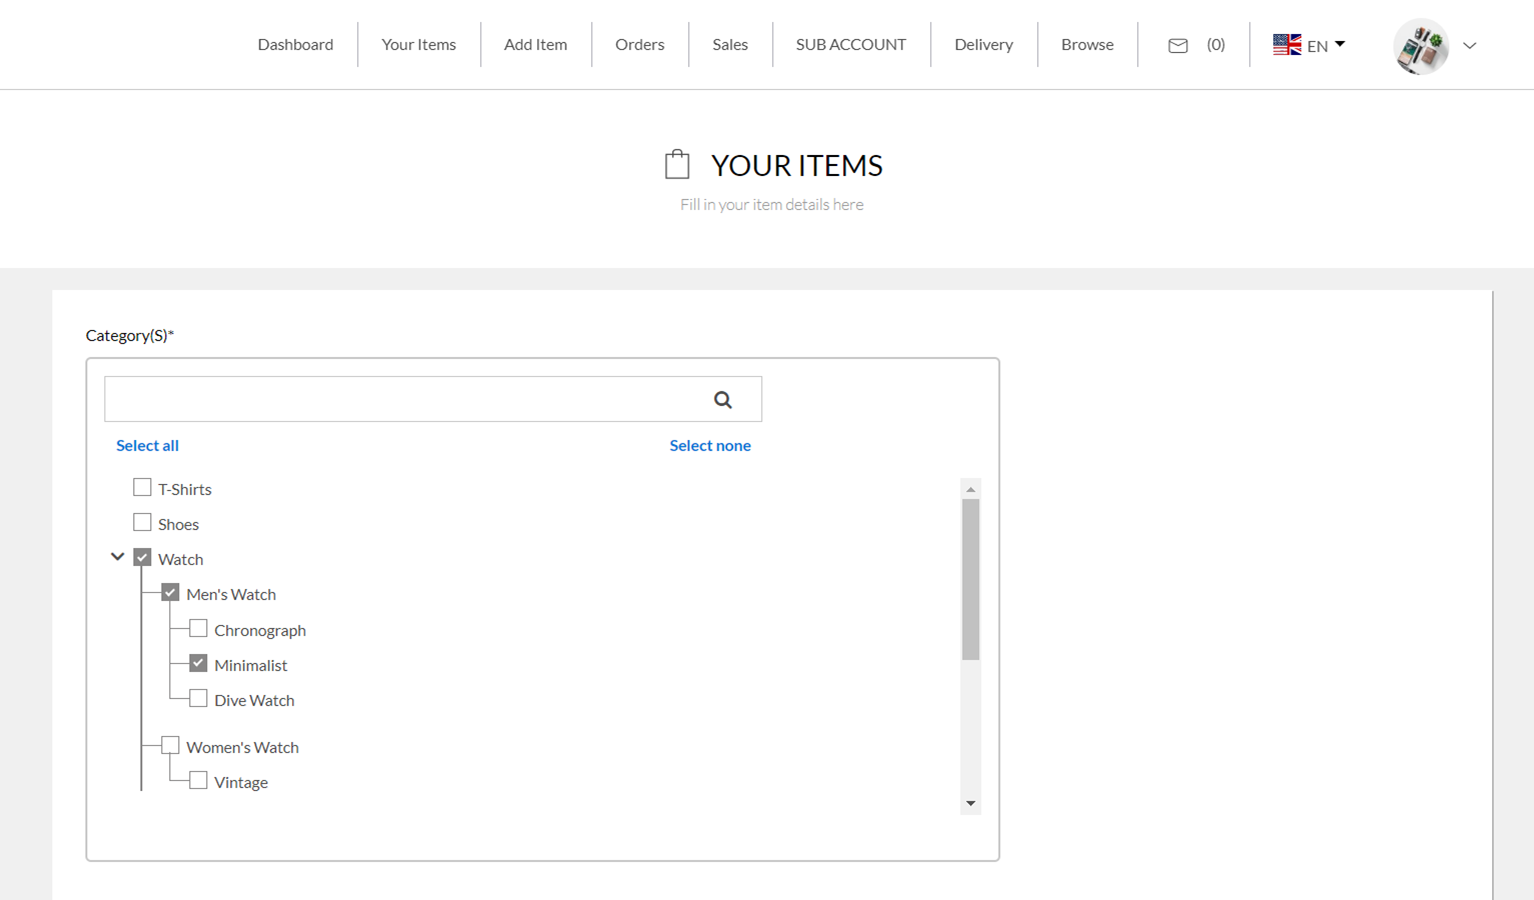The width and height of the screenshot is (1534, 900).
Task: Click the category list scrollbar thumb
Action: pos(970,580)
